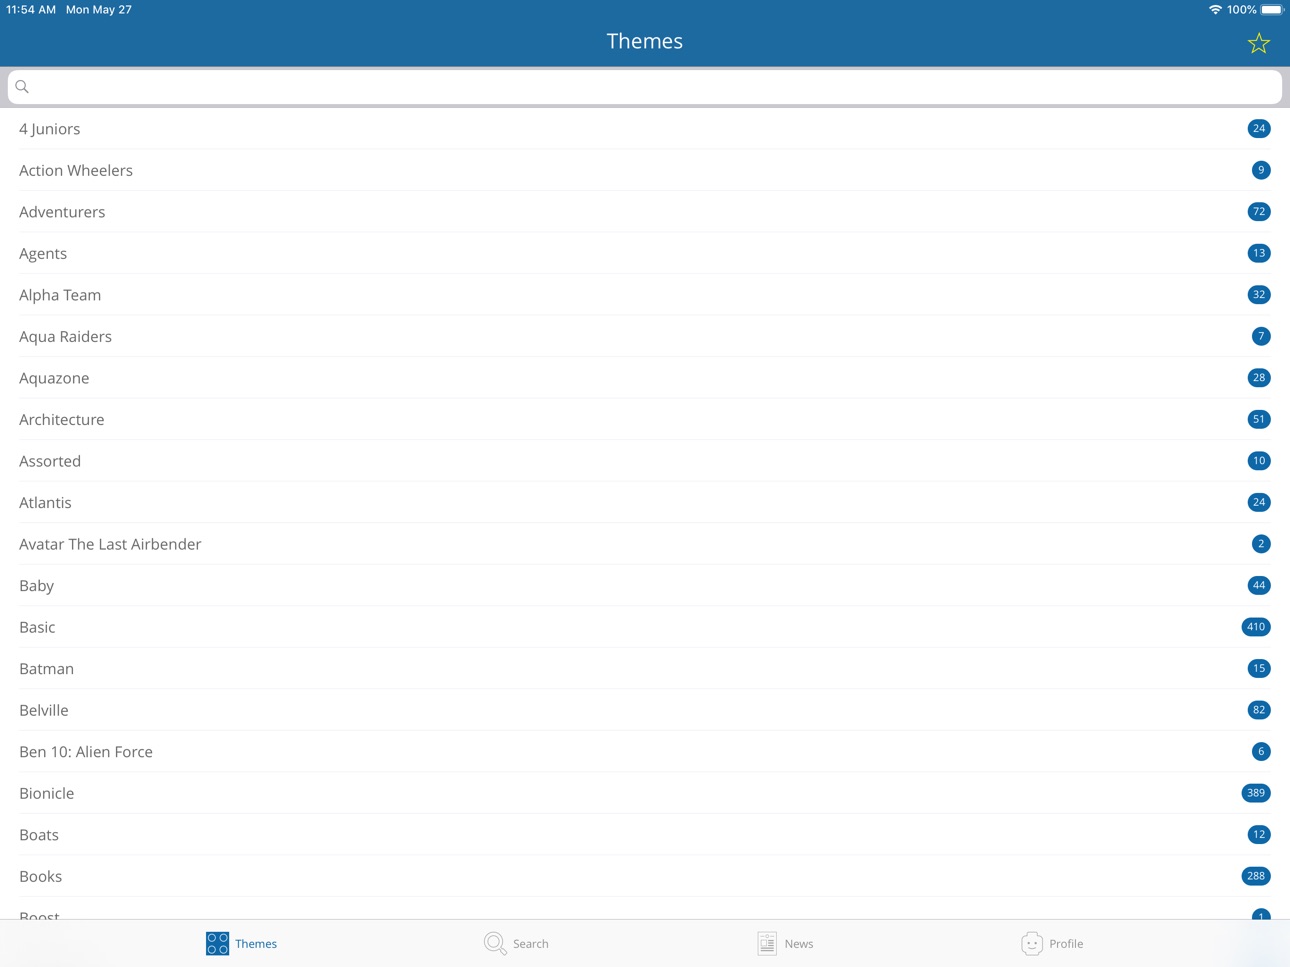Click the 24 badge on 4 Juniors row
Screen dimensions: 1290x967
(1259, 129)
